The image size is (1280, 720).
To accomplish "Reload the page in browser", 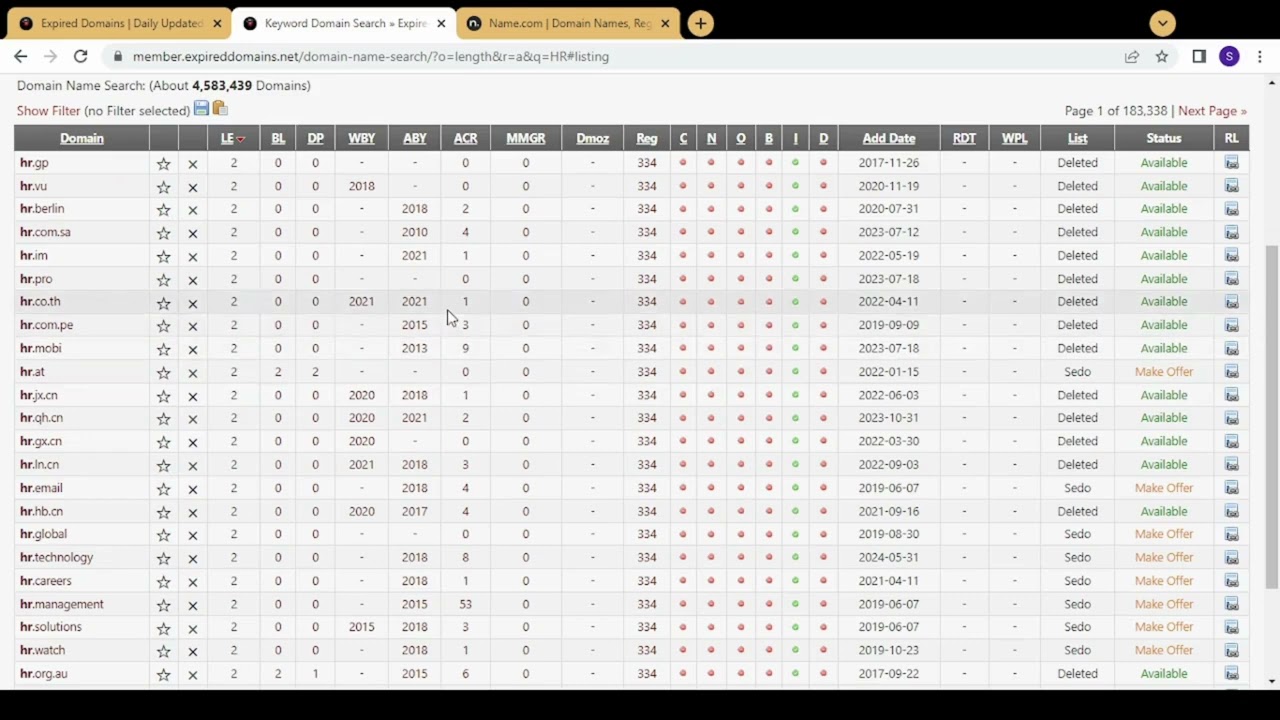I will (81, 56).
